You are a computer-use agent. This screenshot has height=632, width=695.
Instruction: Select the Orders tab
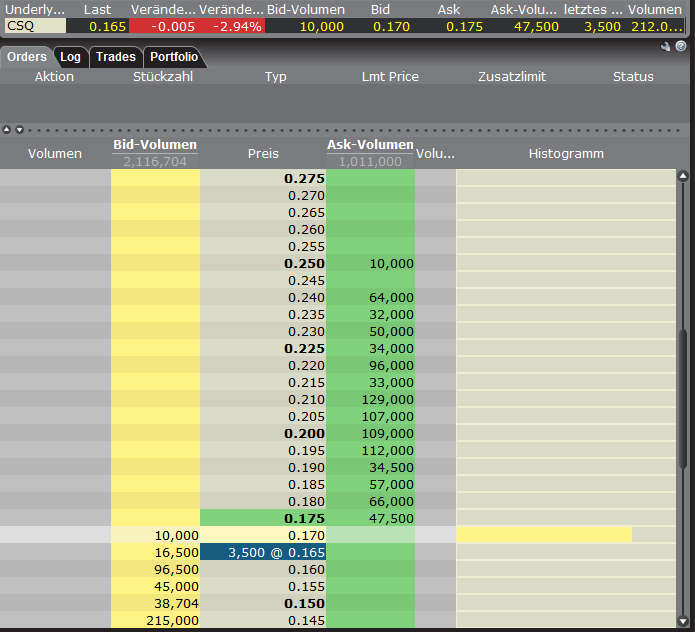(27, 57)
